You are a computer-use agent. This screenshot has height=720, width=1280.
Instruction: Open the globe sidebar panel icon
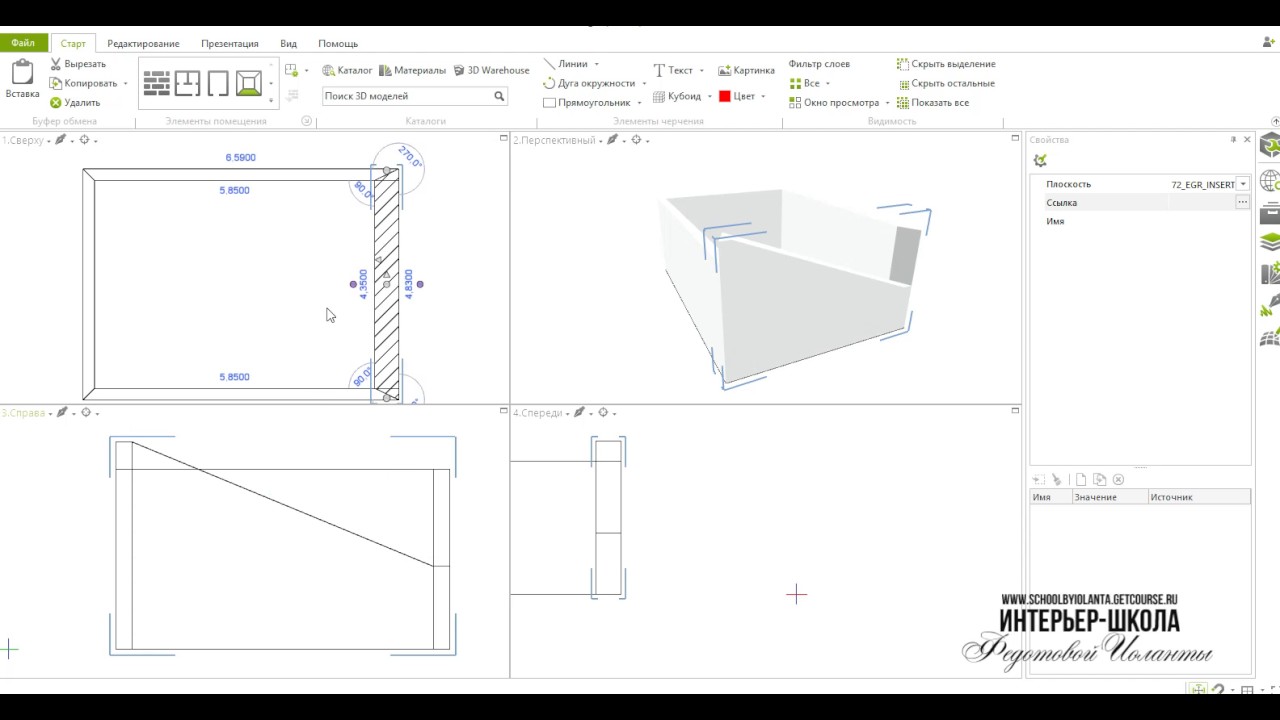[x=1270, y=181]
